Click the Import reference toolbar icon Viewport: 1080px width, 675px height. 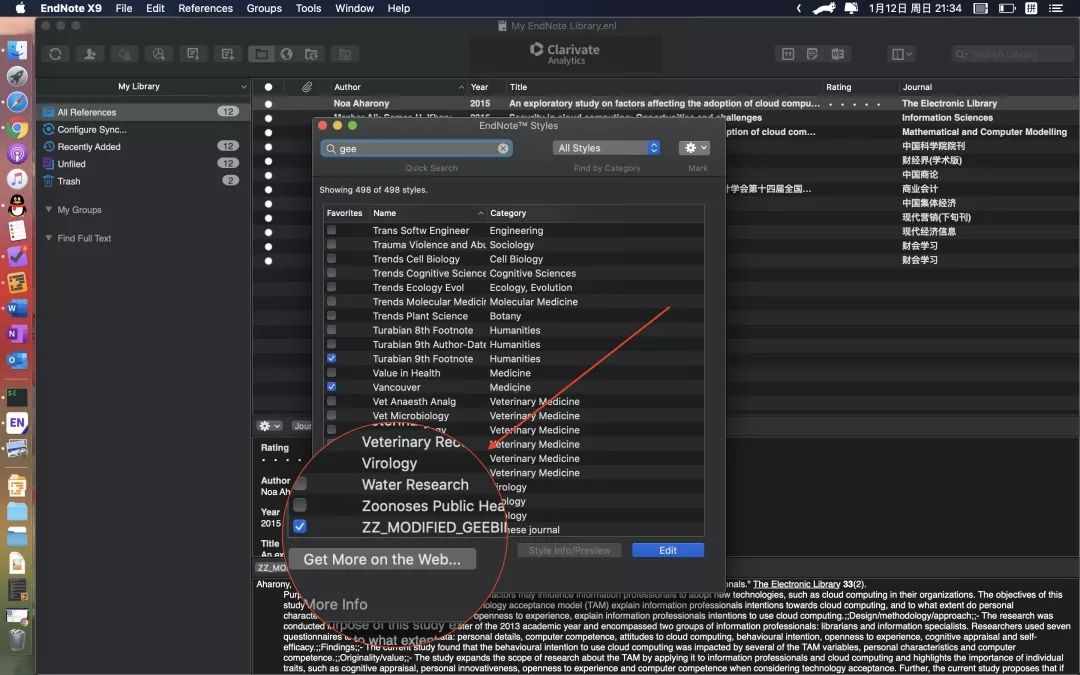coord(193,54)
